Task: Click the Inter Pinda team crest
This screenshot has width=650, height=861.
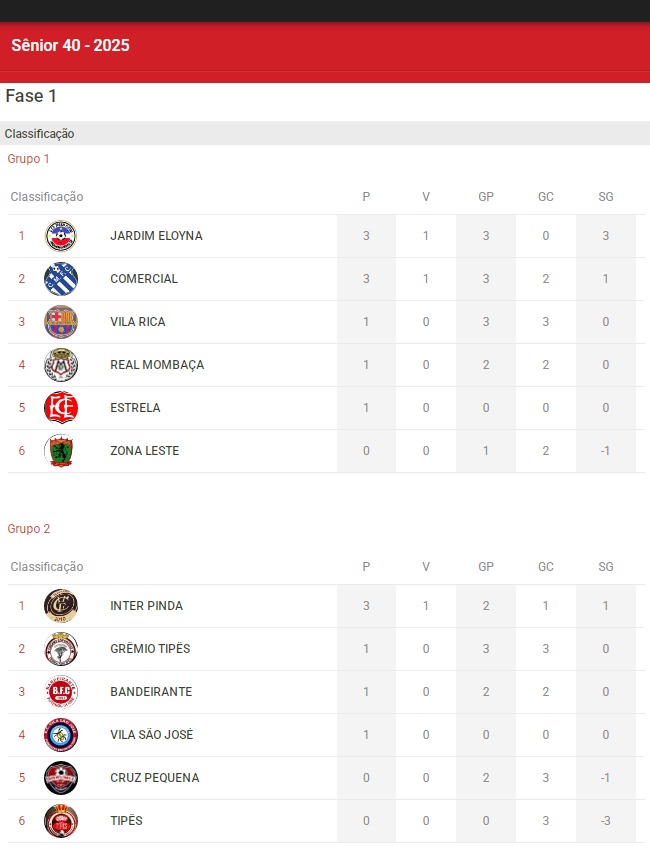Action: pos(61,606)
